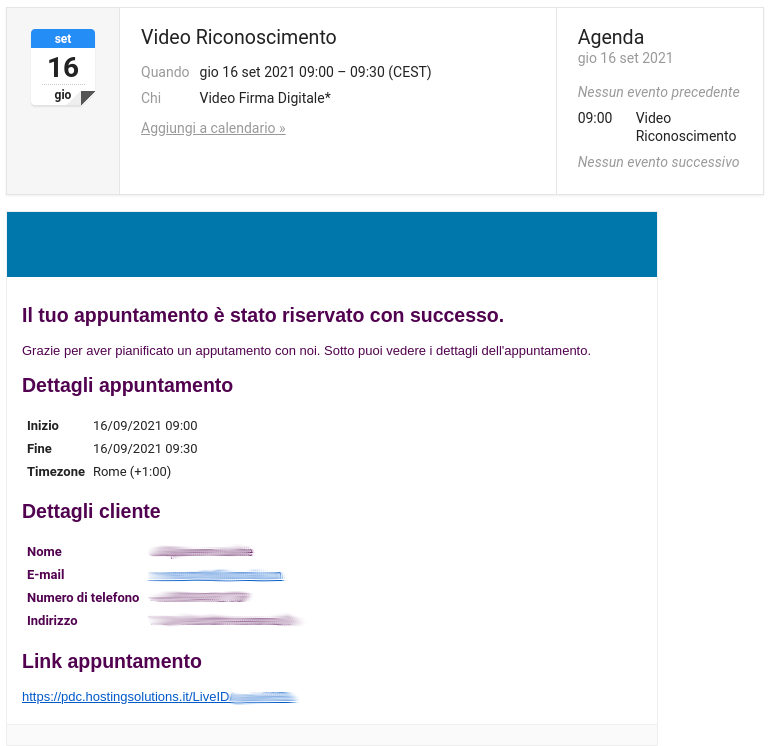Click the 'Quando' label

165,72
